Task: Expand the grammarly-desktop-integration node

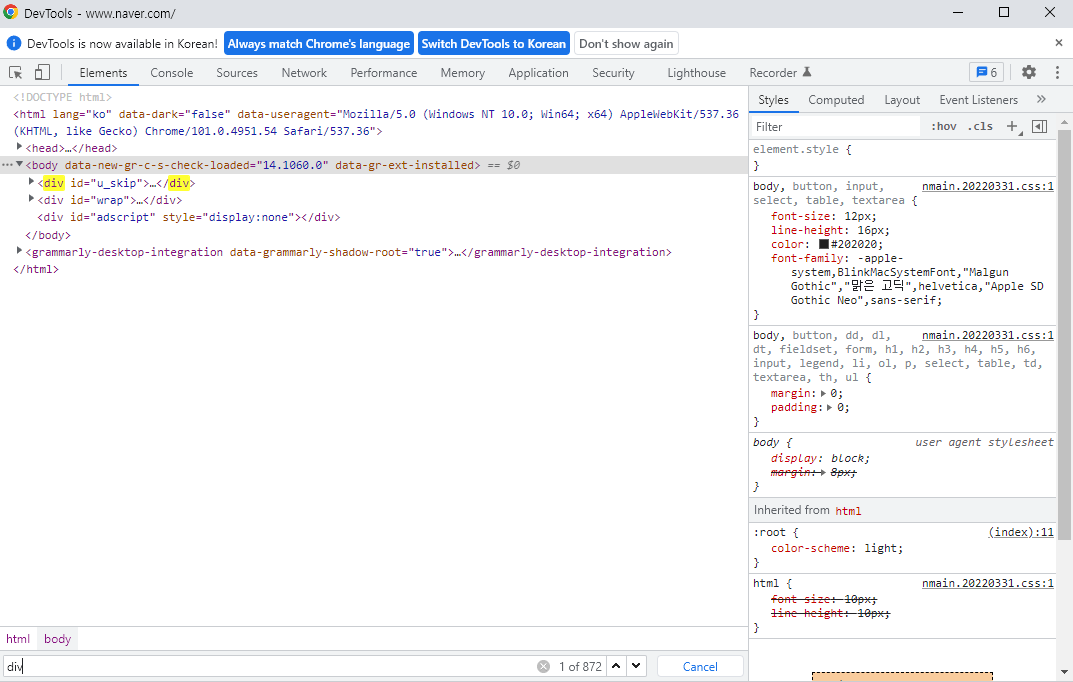Action: [x=19, y=251]
